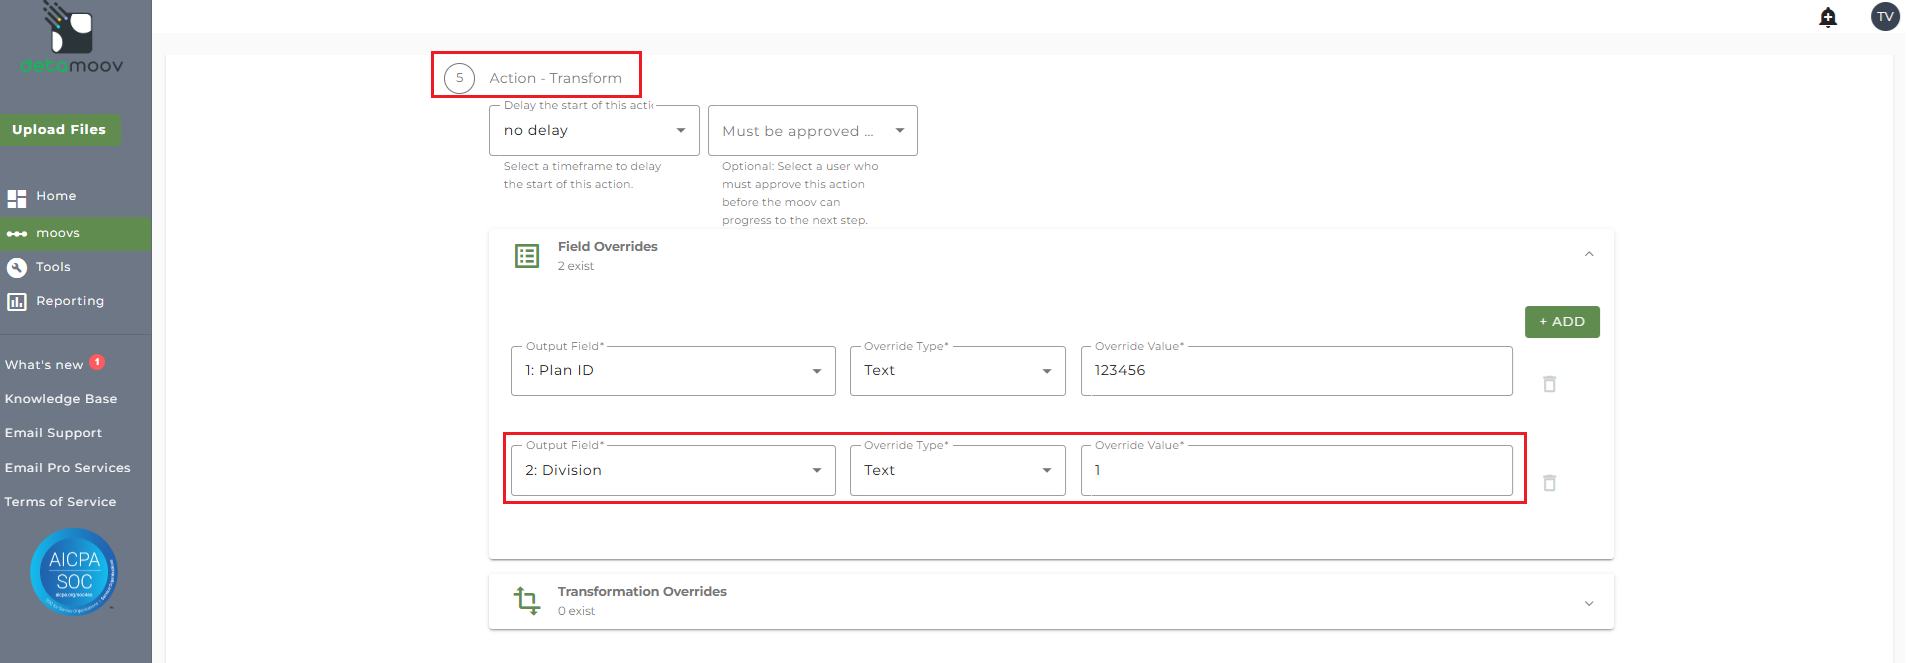Click the datamoov logo
This screenshot has width=1906, height=663.
(72, 40)
